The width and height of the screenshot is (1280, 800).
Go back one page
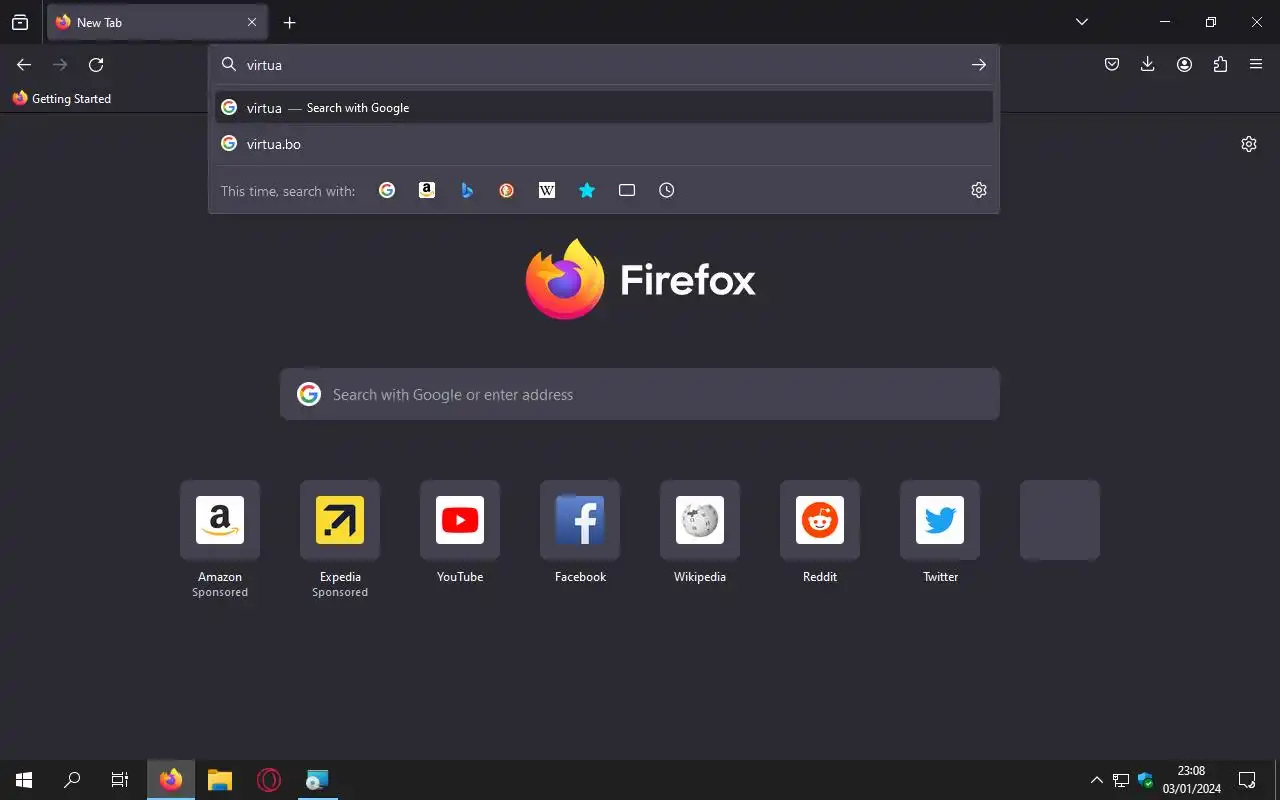pos(24,65)
